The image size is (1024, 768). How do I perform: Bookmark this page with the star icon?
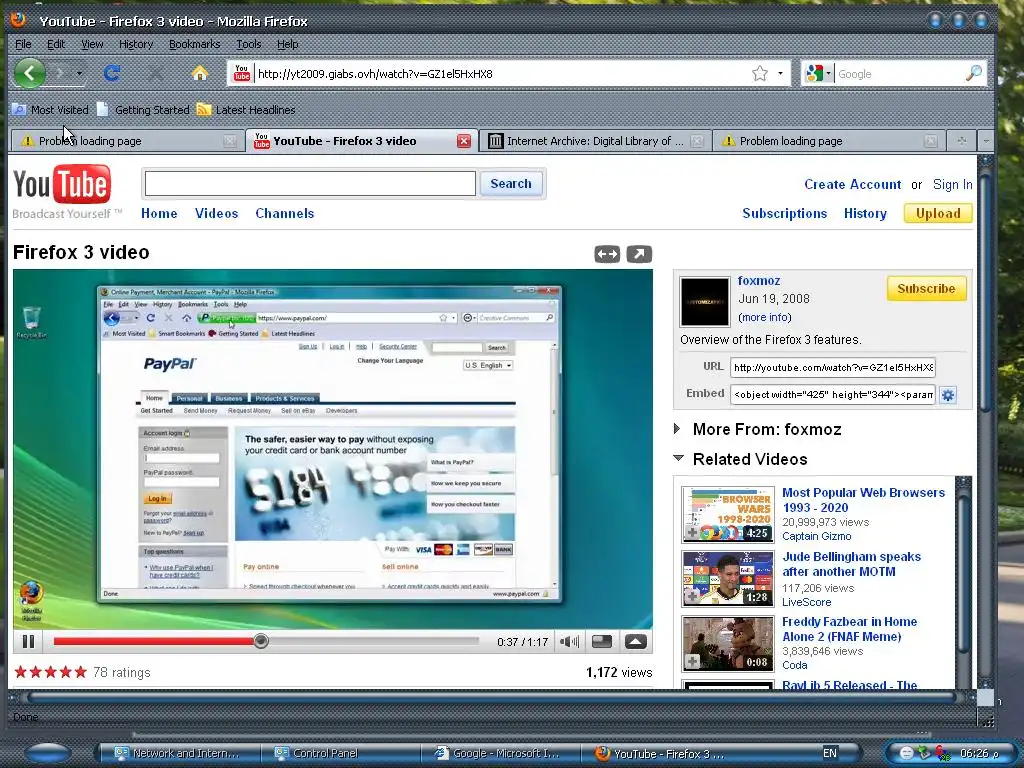point(760,73)
